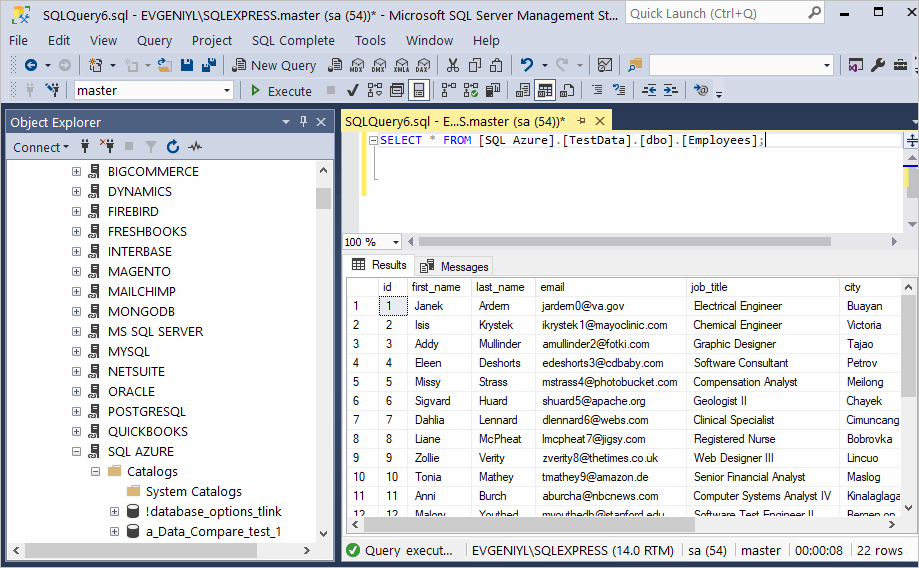
Task: Click the Undo arrow icon
Action: pyautogui.click(x=526, y=65)
